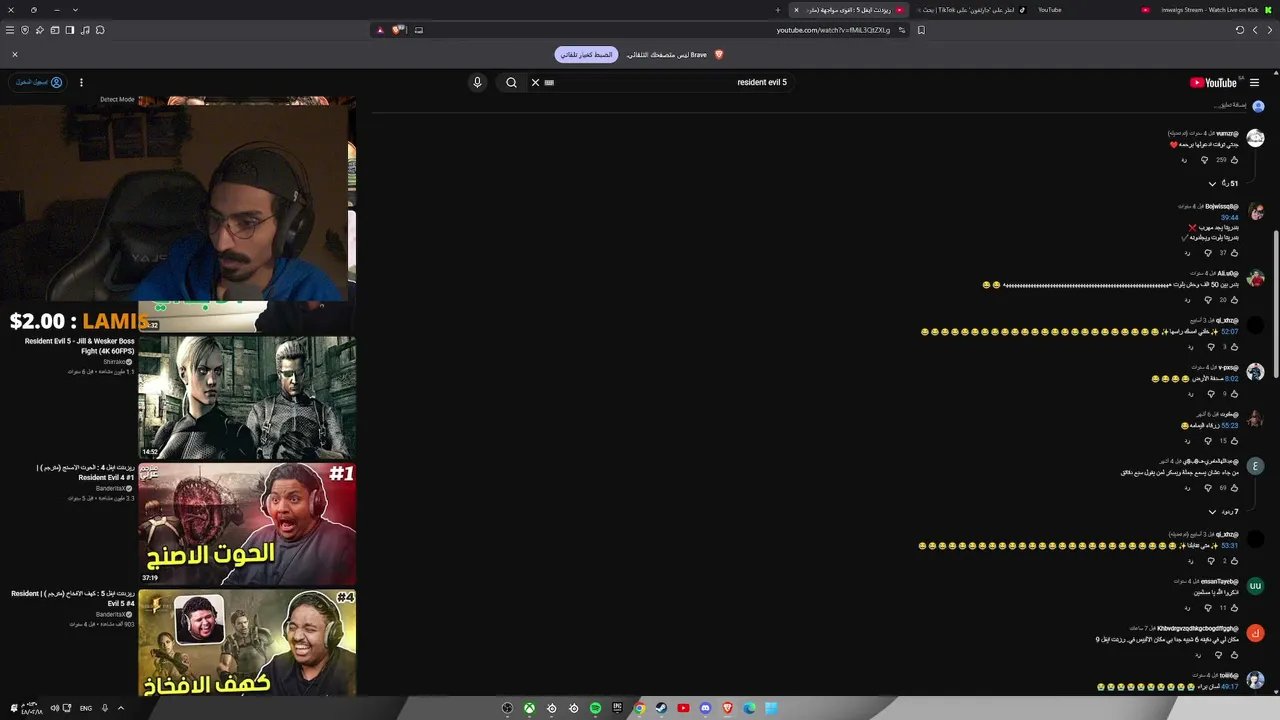Open the on-screen keyboard icon in search box
The image size is (1280, 720).
[549, 82]
